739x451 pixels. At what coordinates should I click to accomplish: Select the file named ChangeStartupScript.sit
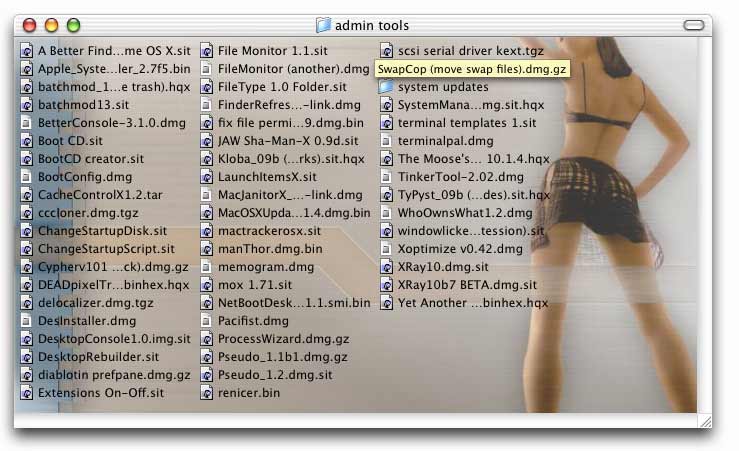106,249
